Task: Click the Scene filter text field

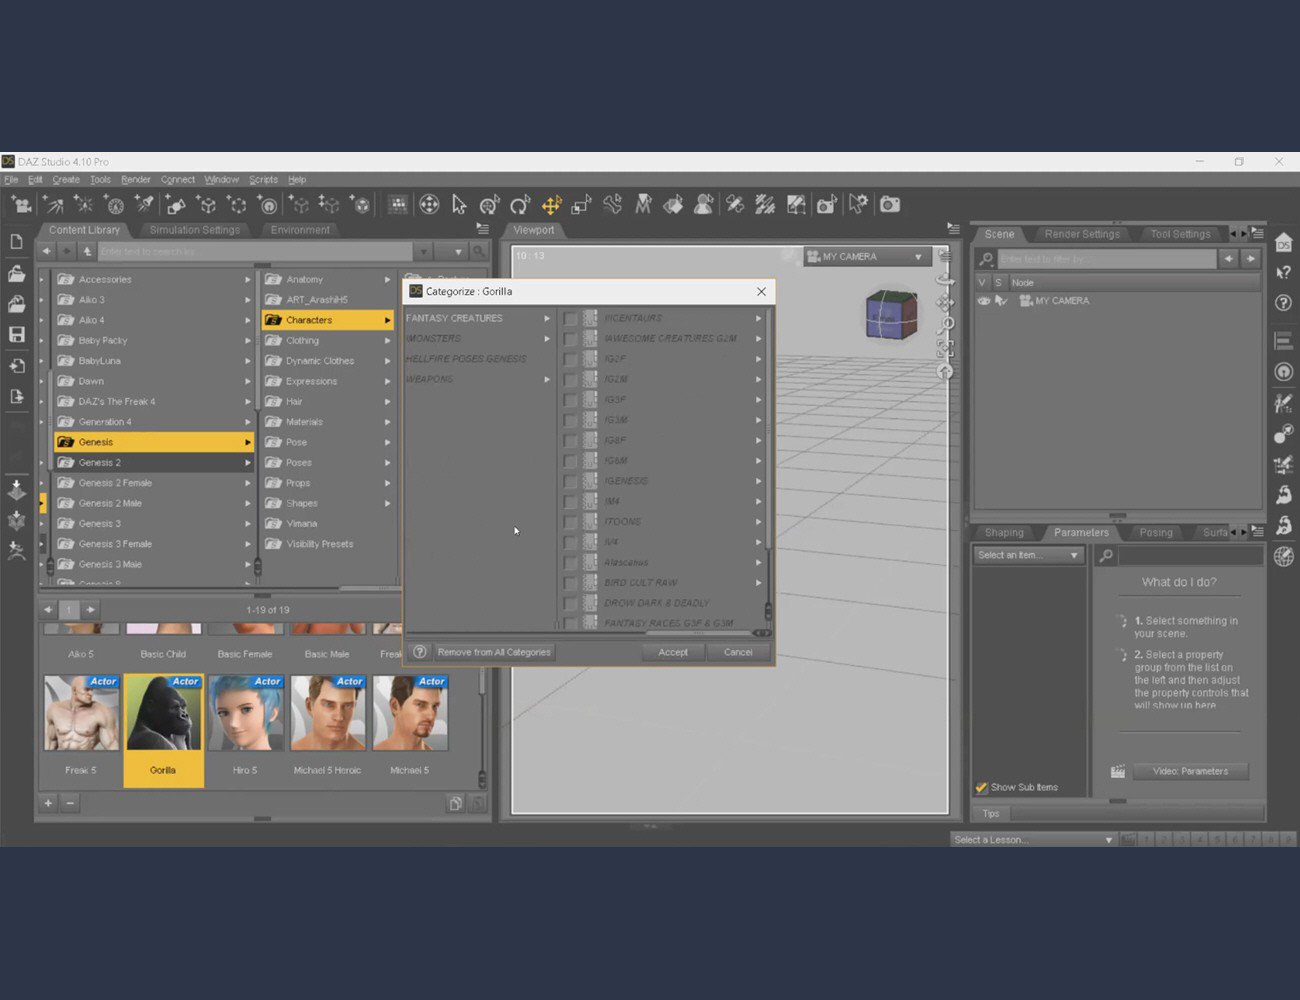Action: [1106, 259]
